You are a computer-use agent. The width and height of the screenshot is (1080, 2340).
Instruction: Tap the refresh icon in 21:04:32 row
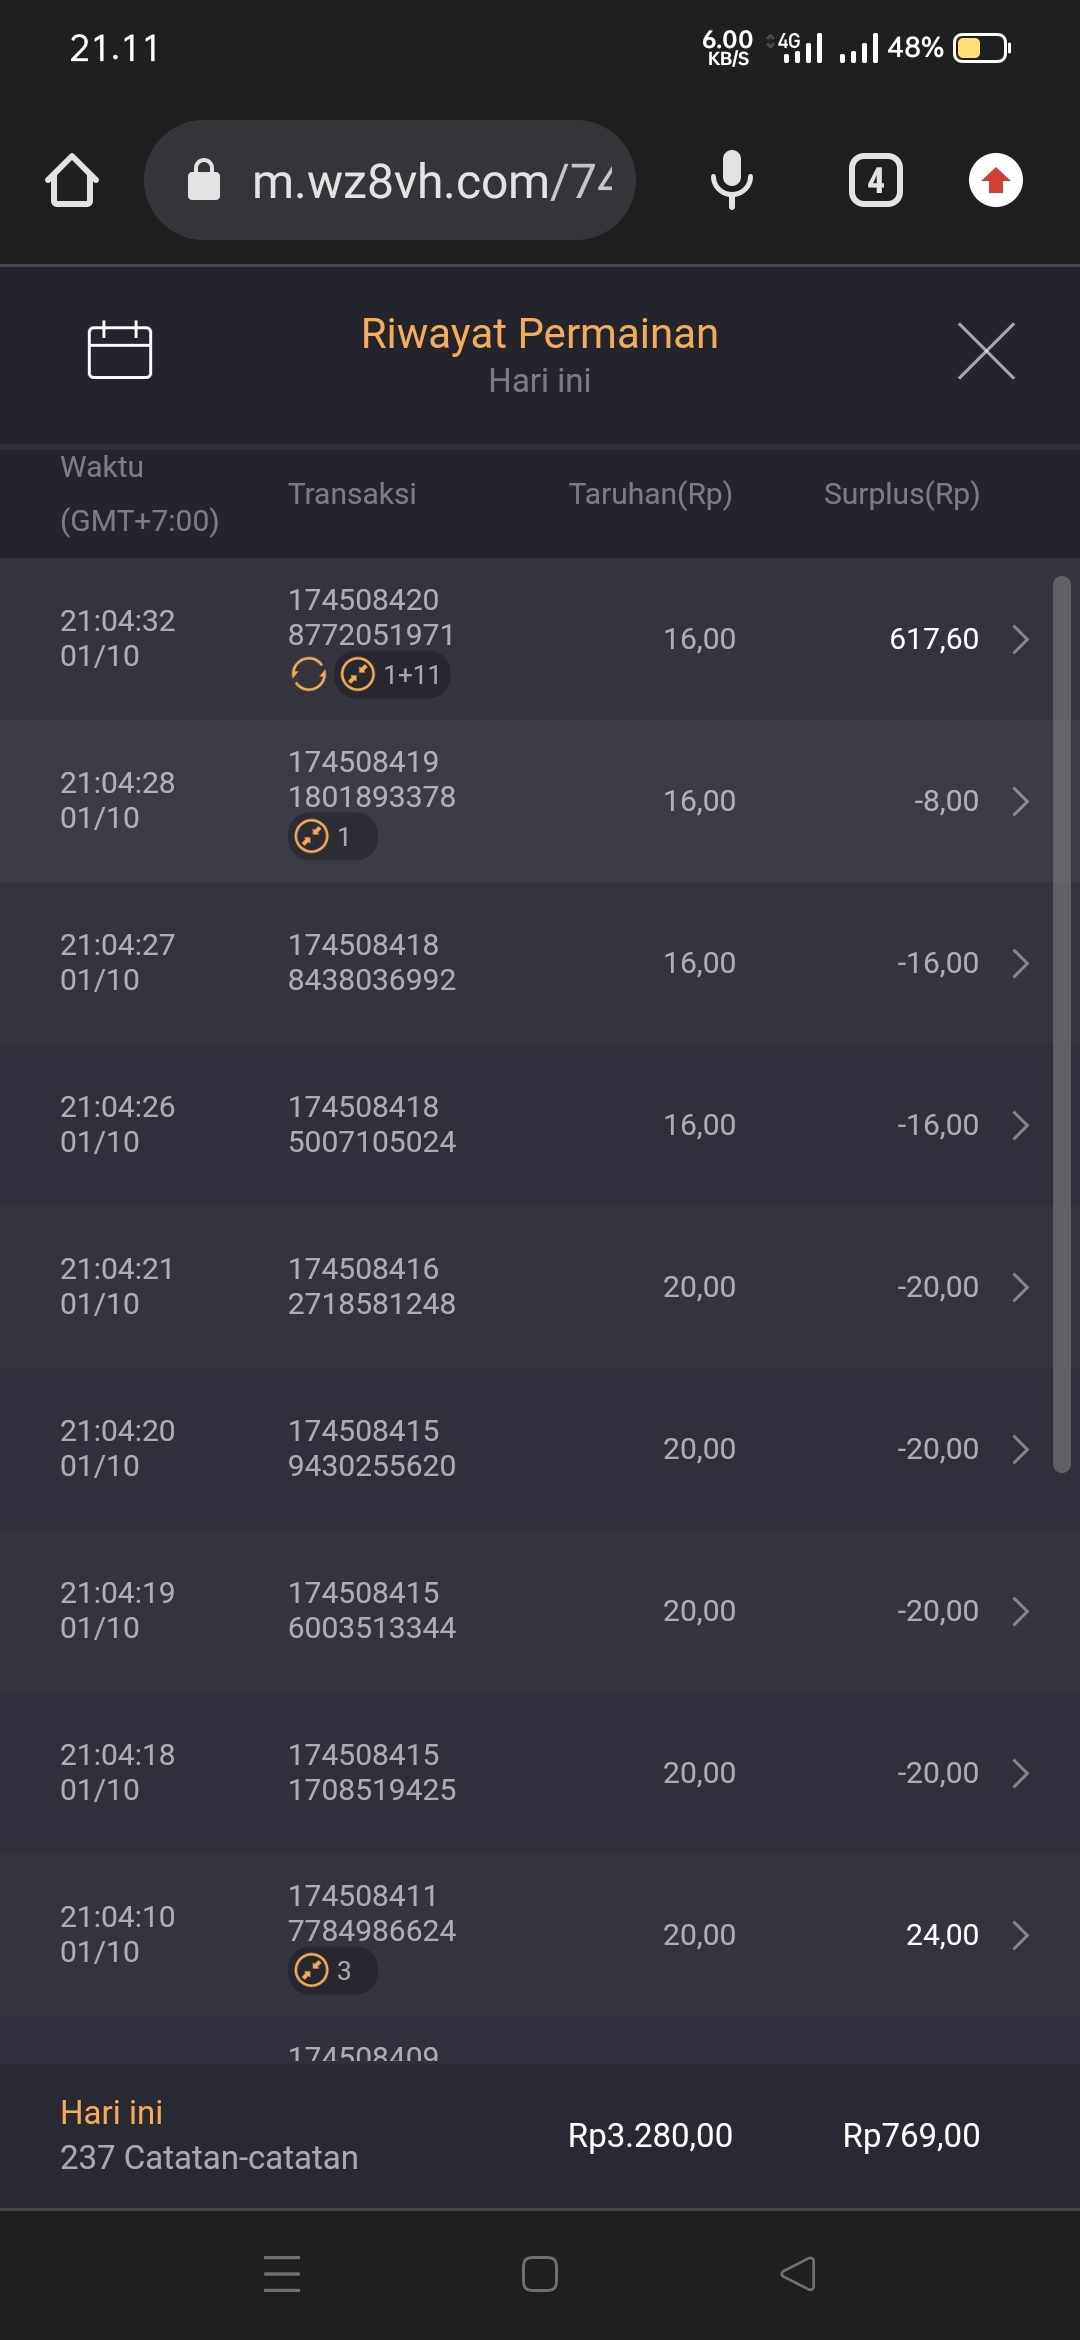pos(308,675)
